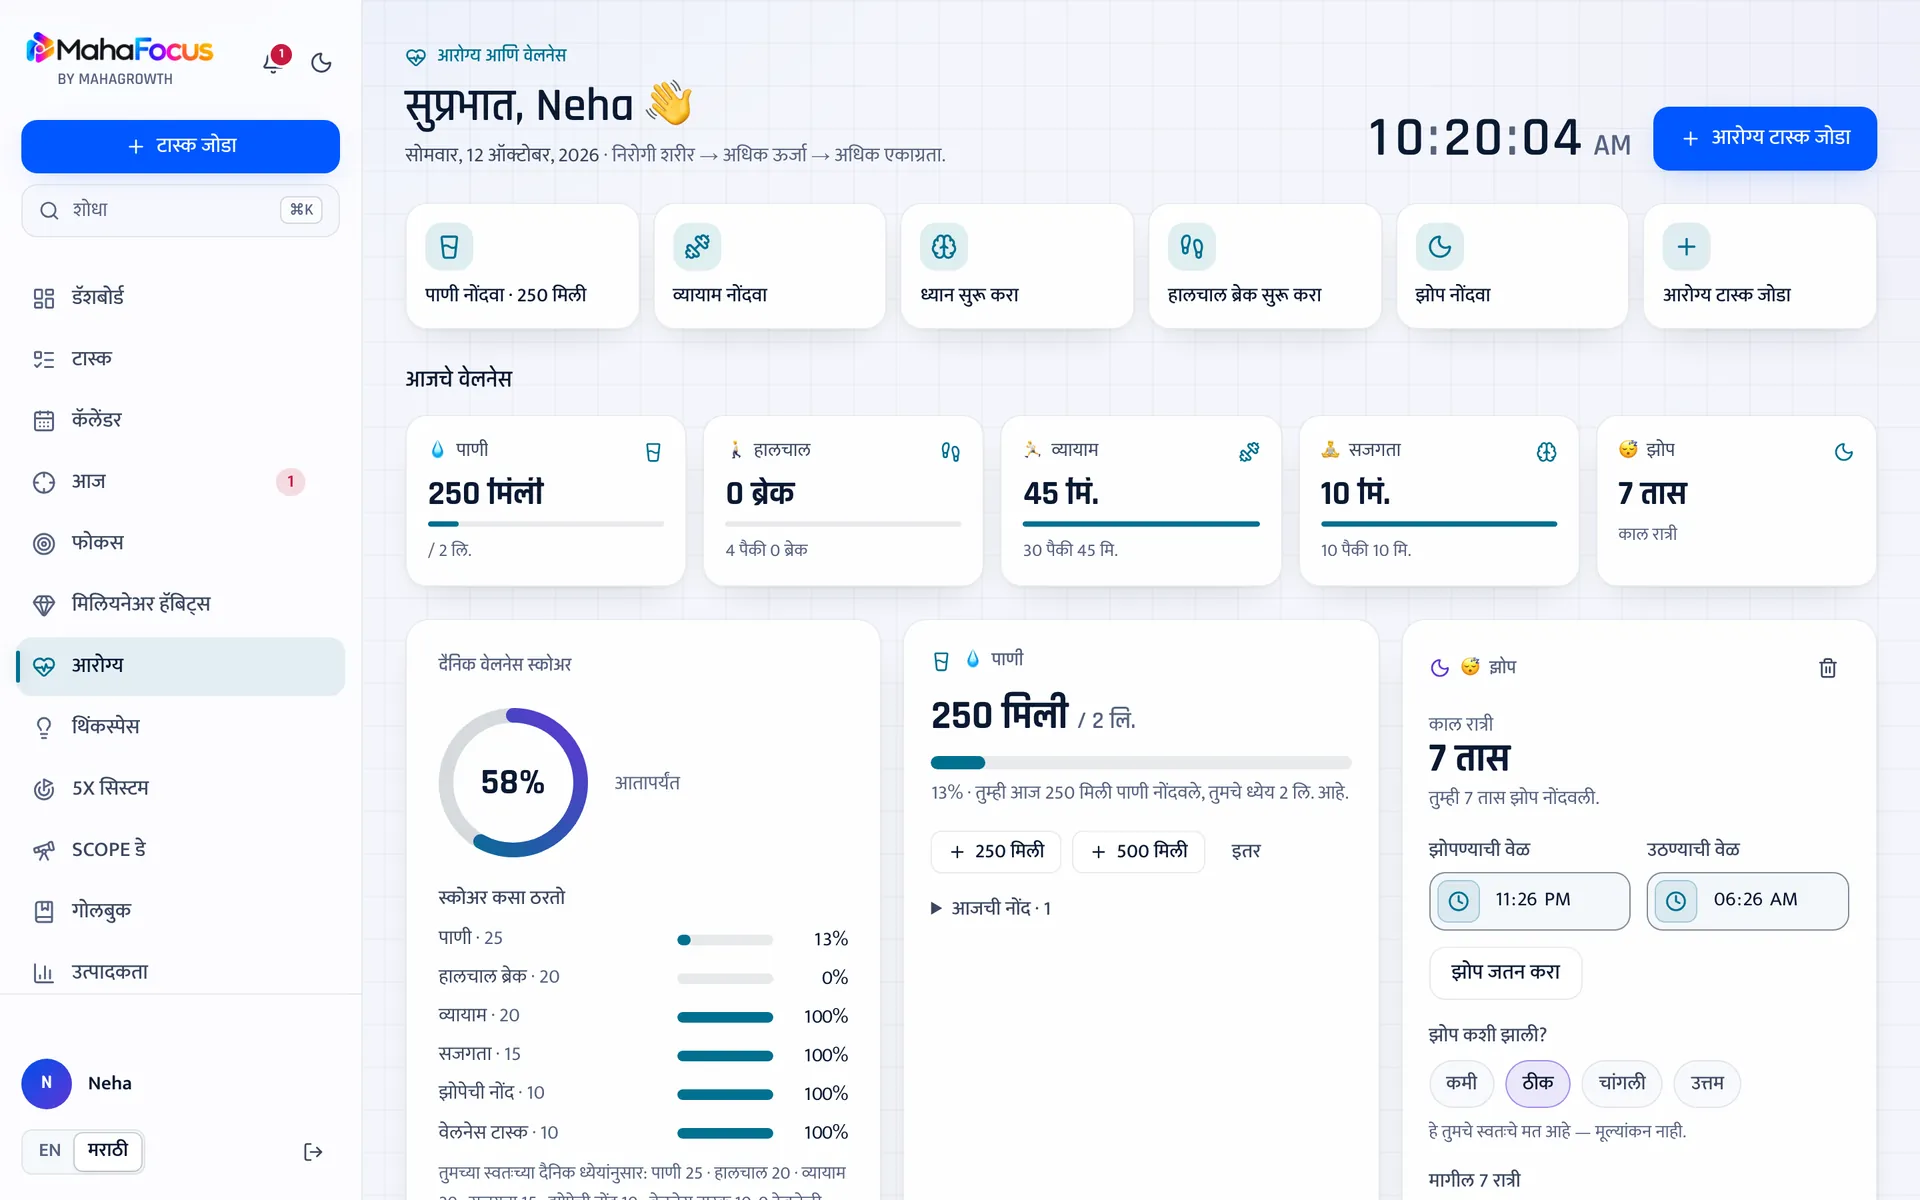Click the 58% wellness score ring
Image resolution: width=1920 pixels, height=1200 pixels.
pos(513,783)
